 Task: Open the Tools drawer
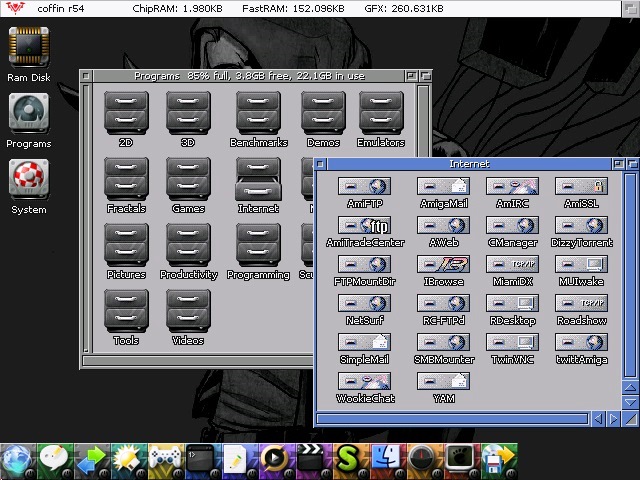[126, 311]
